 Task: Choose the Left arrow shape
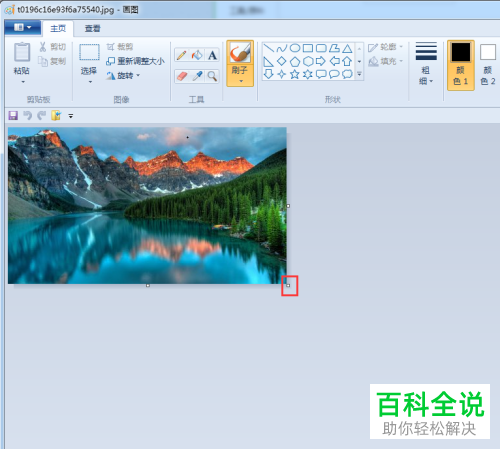(x=334, y=61)
